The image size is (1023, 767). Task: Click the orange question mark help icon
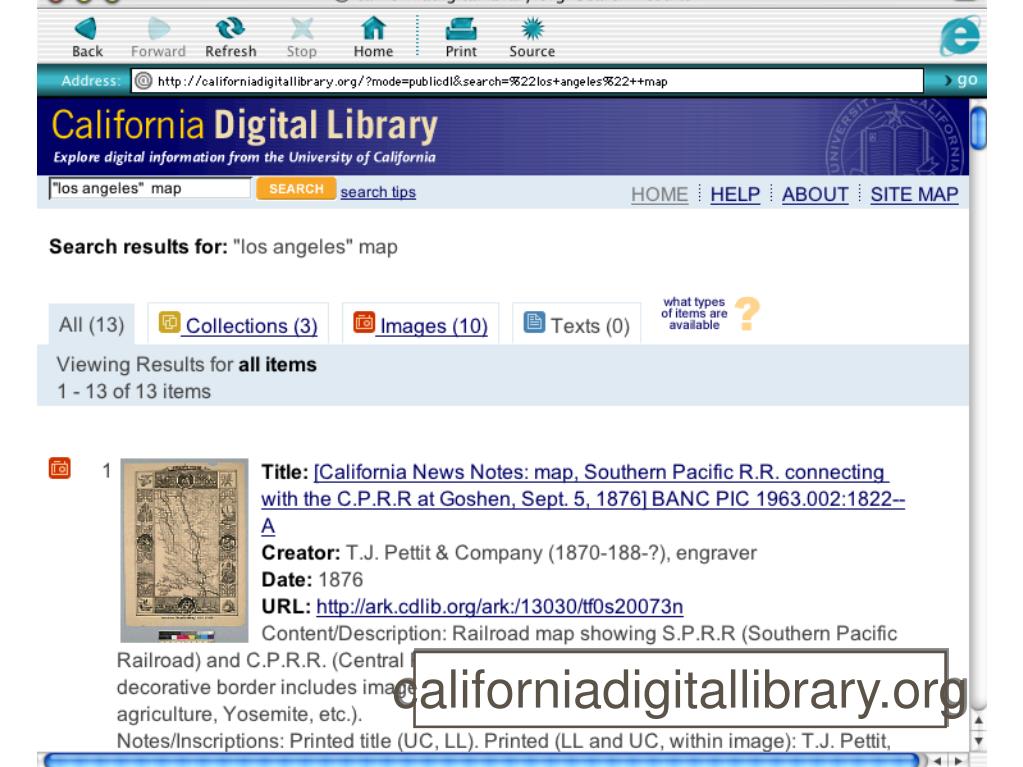pos(748,314)
